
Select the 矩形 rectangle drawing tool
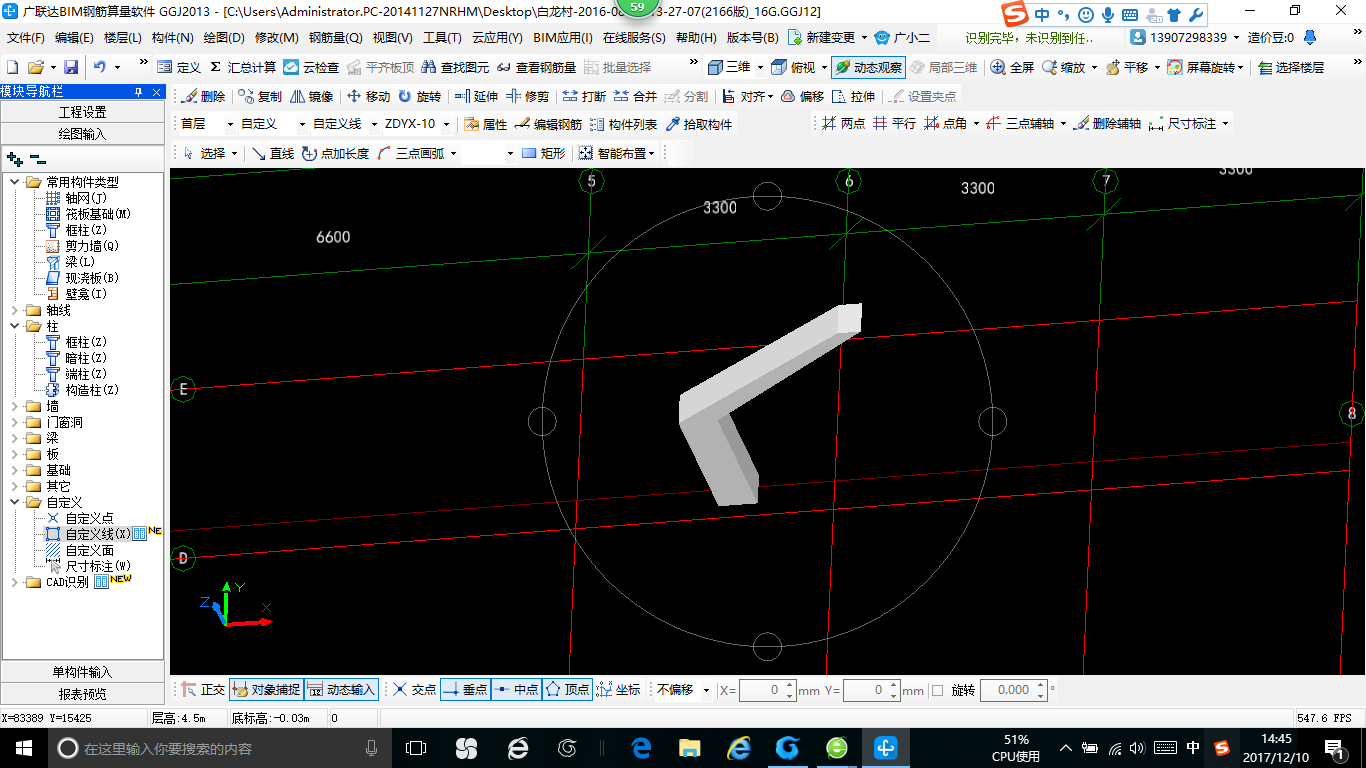pos(544,153)
